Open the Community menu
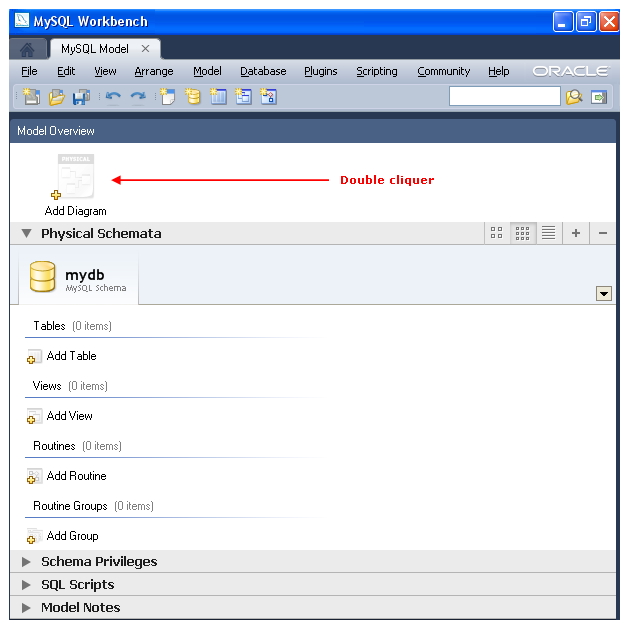Screen dimensions: 628x626 [444, 71]
